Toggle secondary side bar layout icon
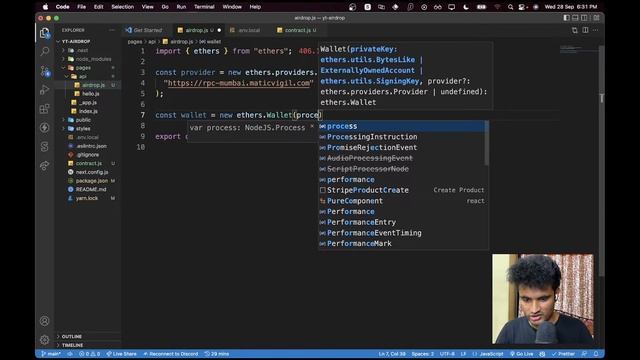The width and height of the screenshot is (640, 360). (584, 18)
